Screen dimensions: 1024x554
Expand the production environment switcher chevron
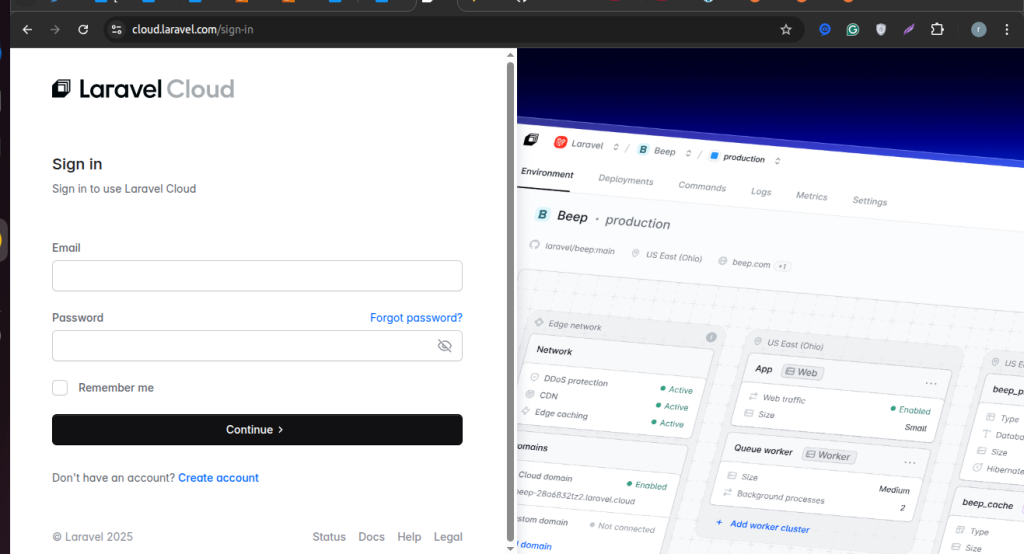click(777, 160)
